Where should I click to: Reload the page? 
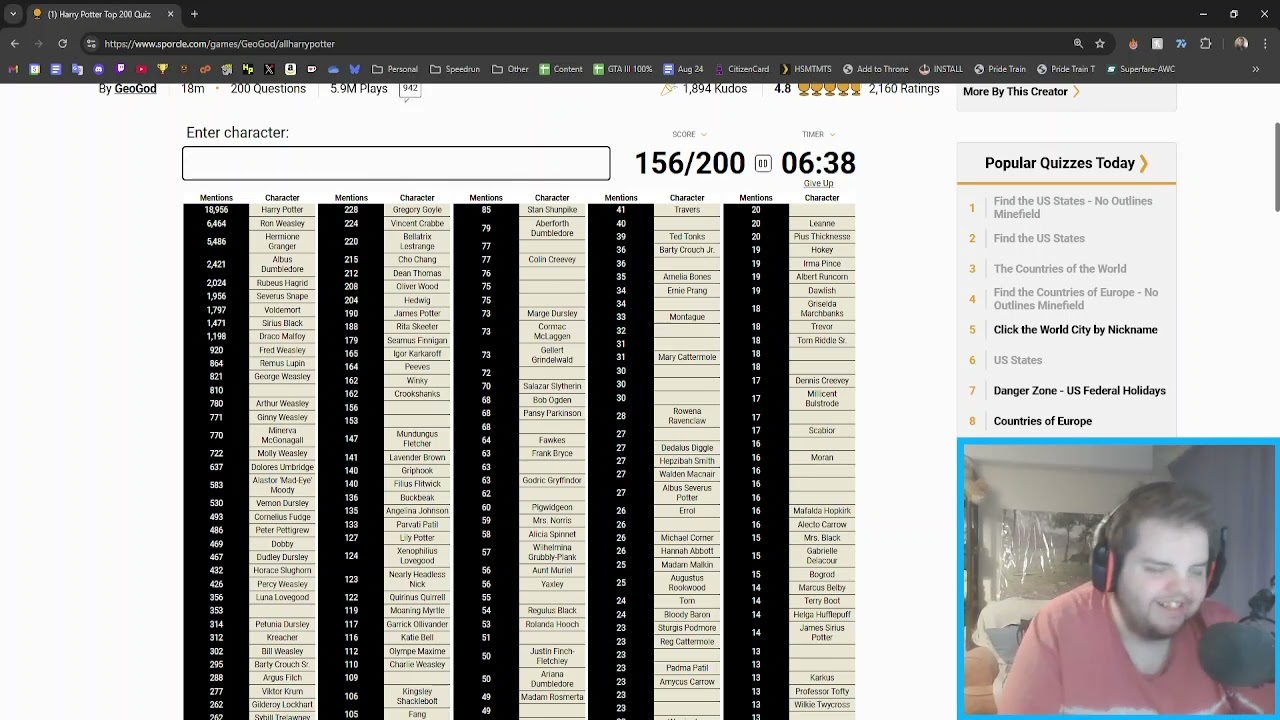tap(62, 44)
